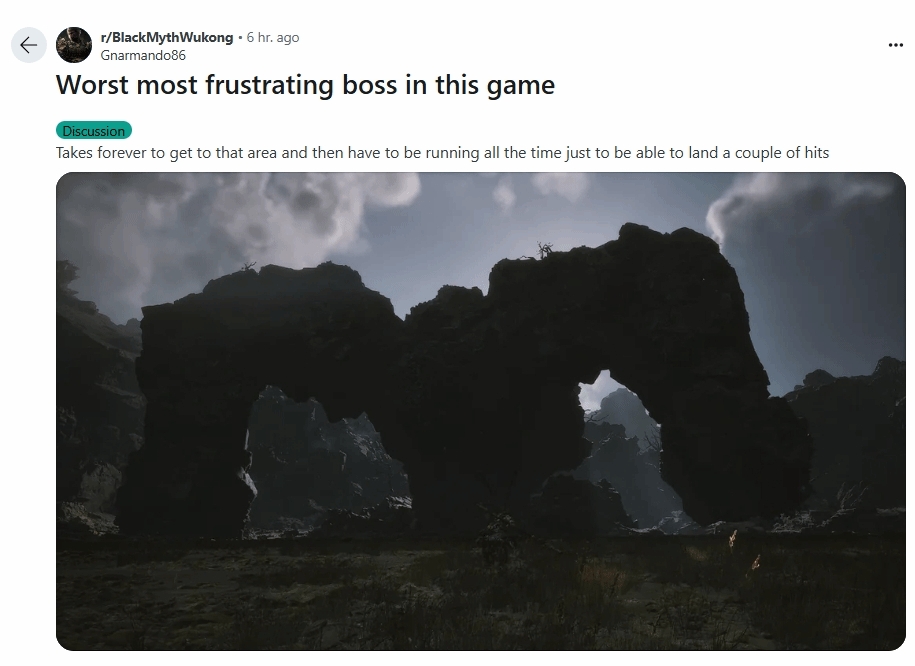
Task: Click the lit grass stalks in foreground
Action: 744,550
